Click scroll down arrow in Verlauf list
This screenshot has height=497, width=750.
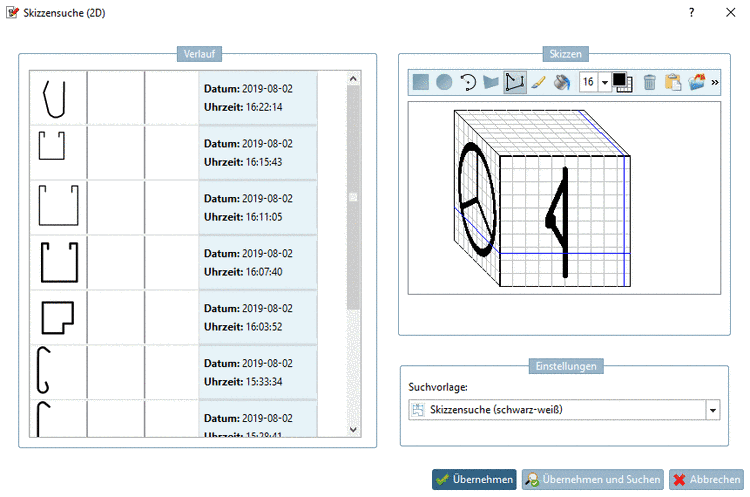tap(353, 430)
